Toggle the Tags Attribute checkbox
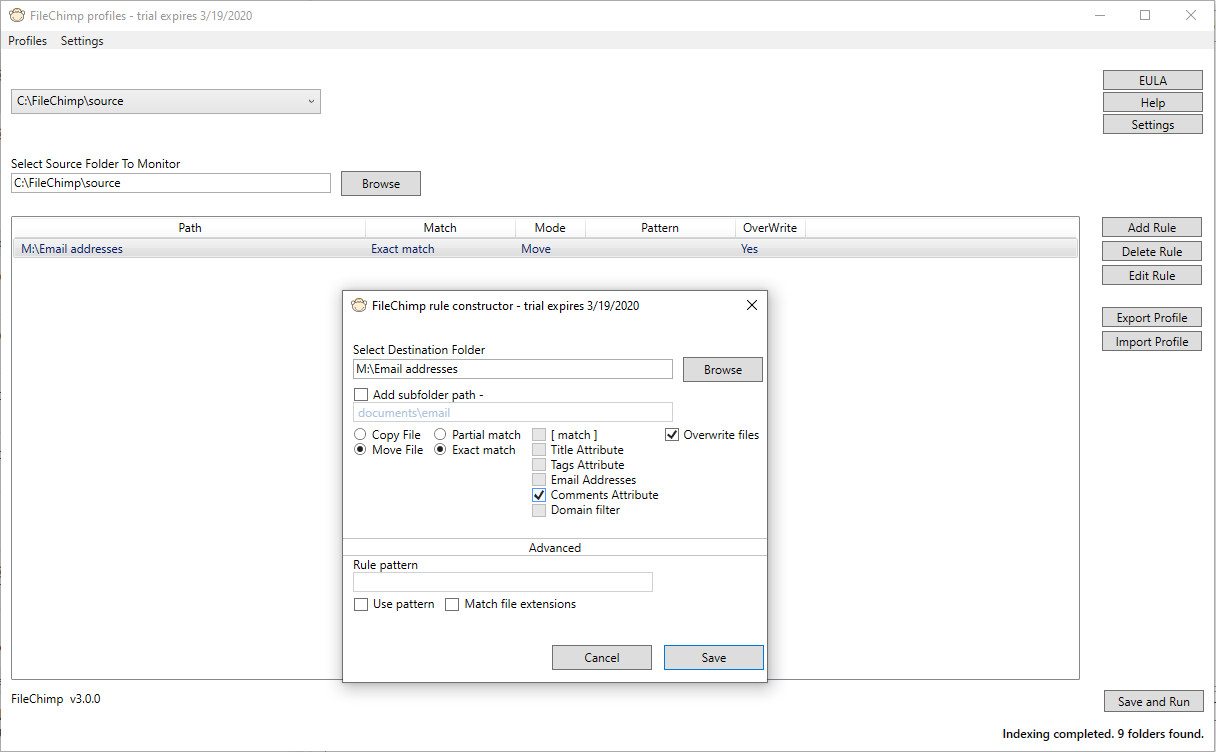Image resolution: width=1216 pixels, height=752 pixels. pos(539,465)
